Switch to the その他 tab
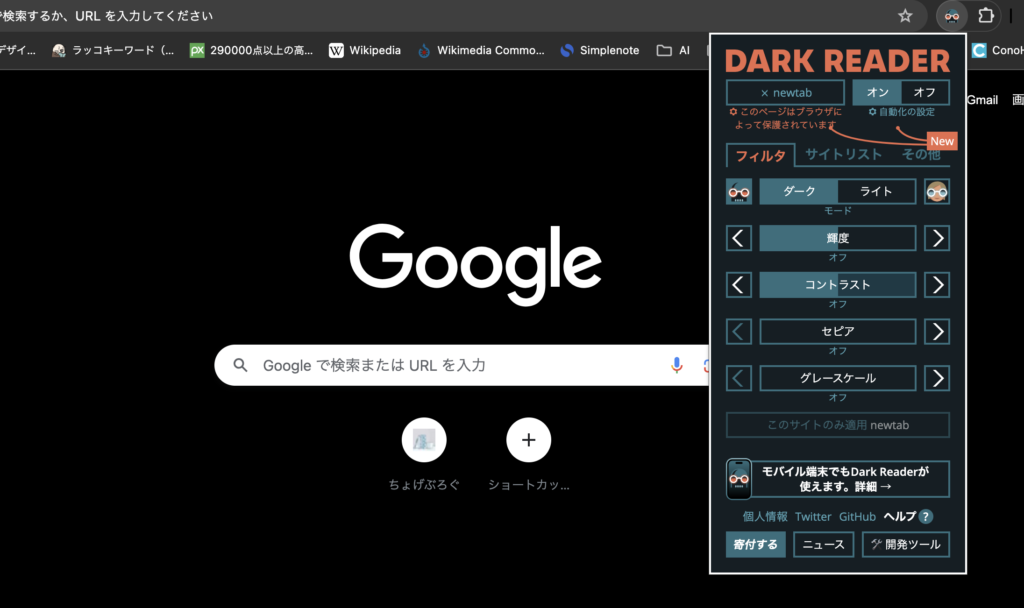This screenshot has height=608, width=1024. (921, 154)
